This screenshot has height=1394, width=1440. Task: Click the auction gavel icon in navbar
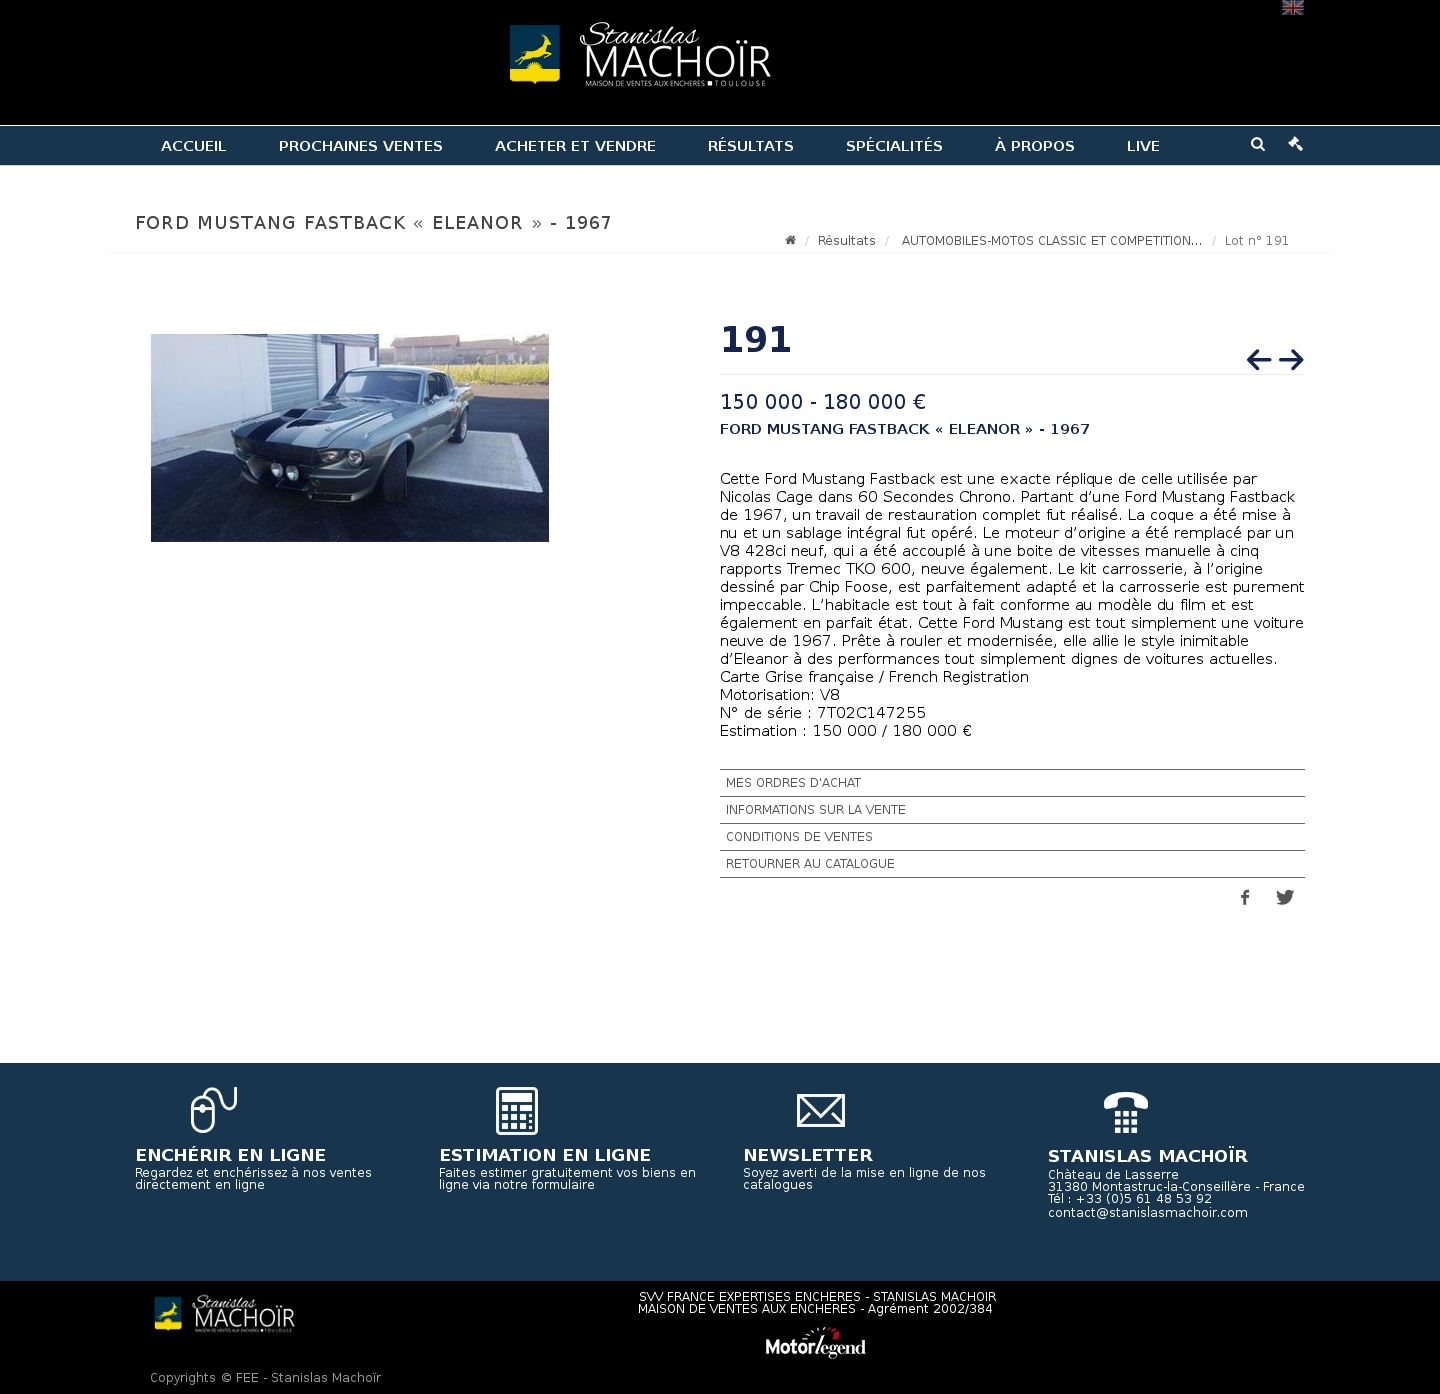1295,144
